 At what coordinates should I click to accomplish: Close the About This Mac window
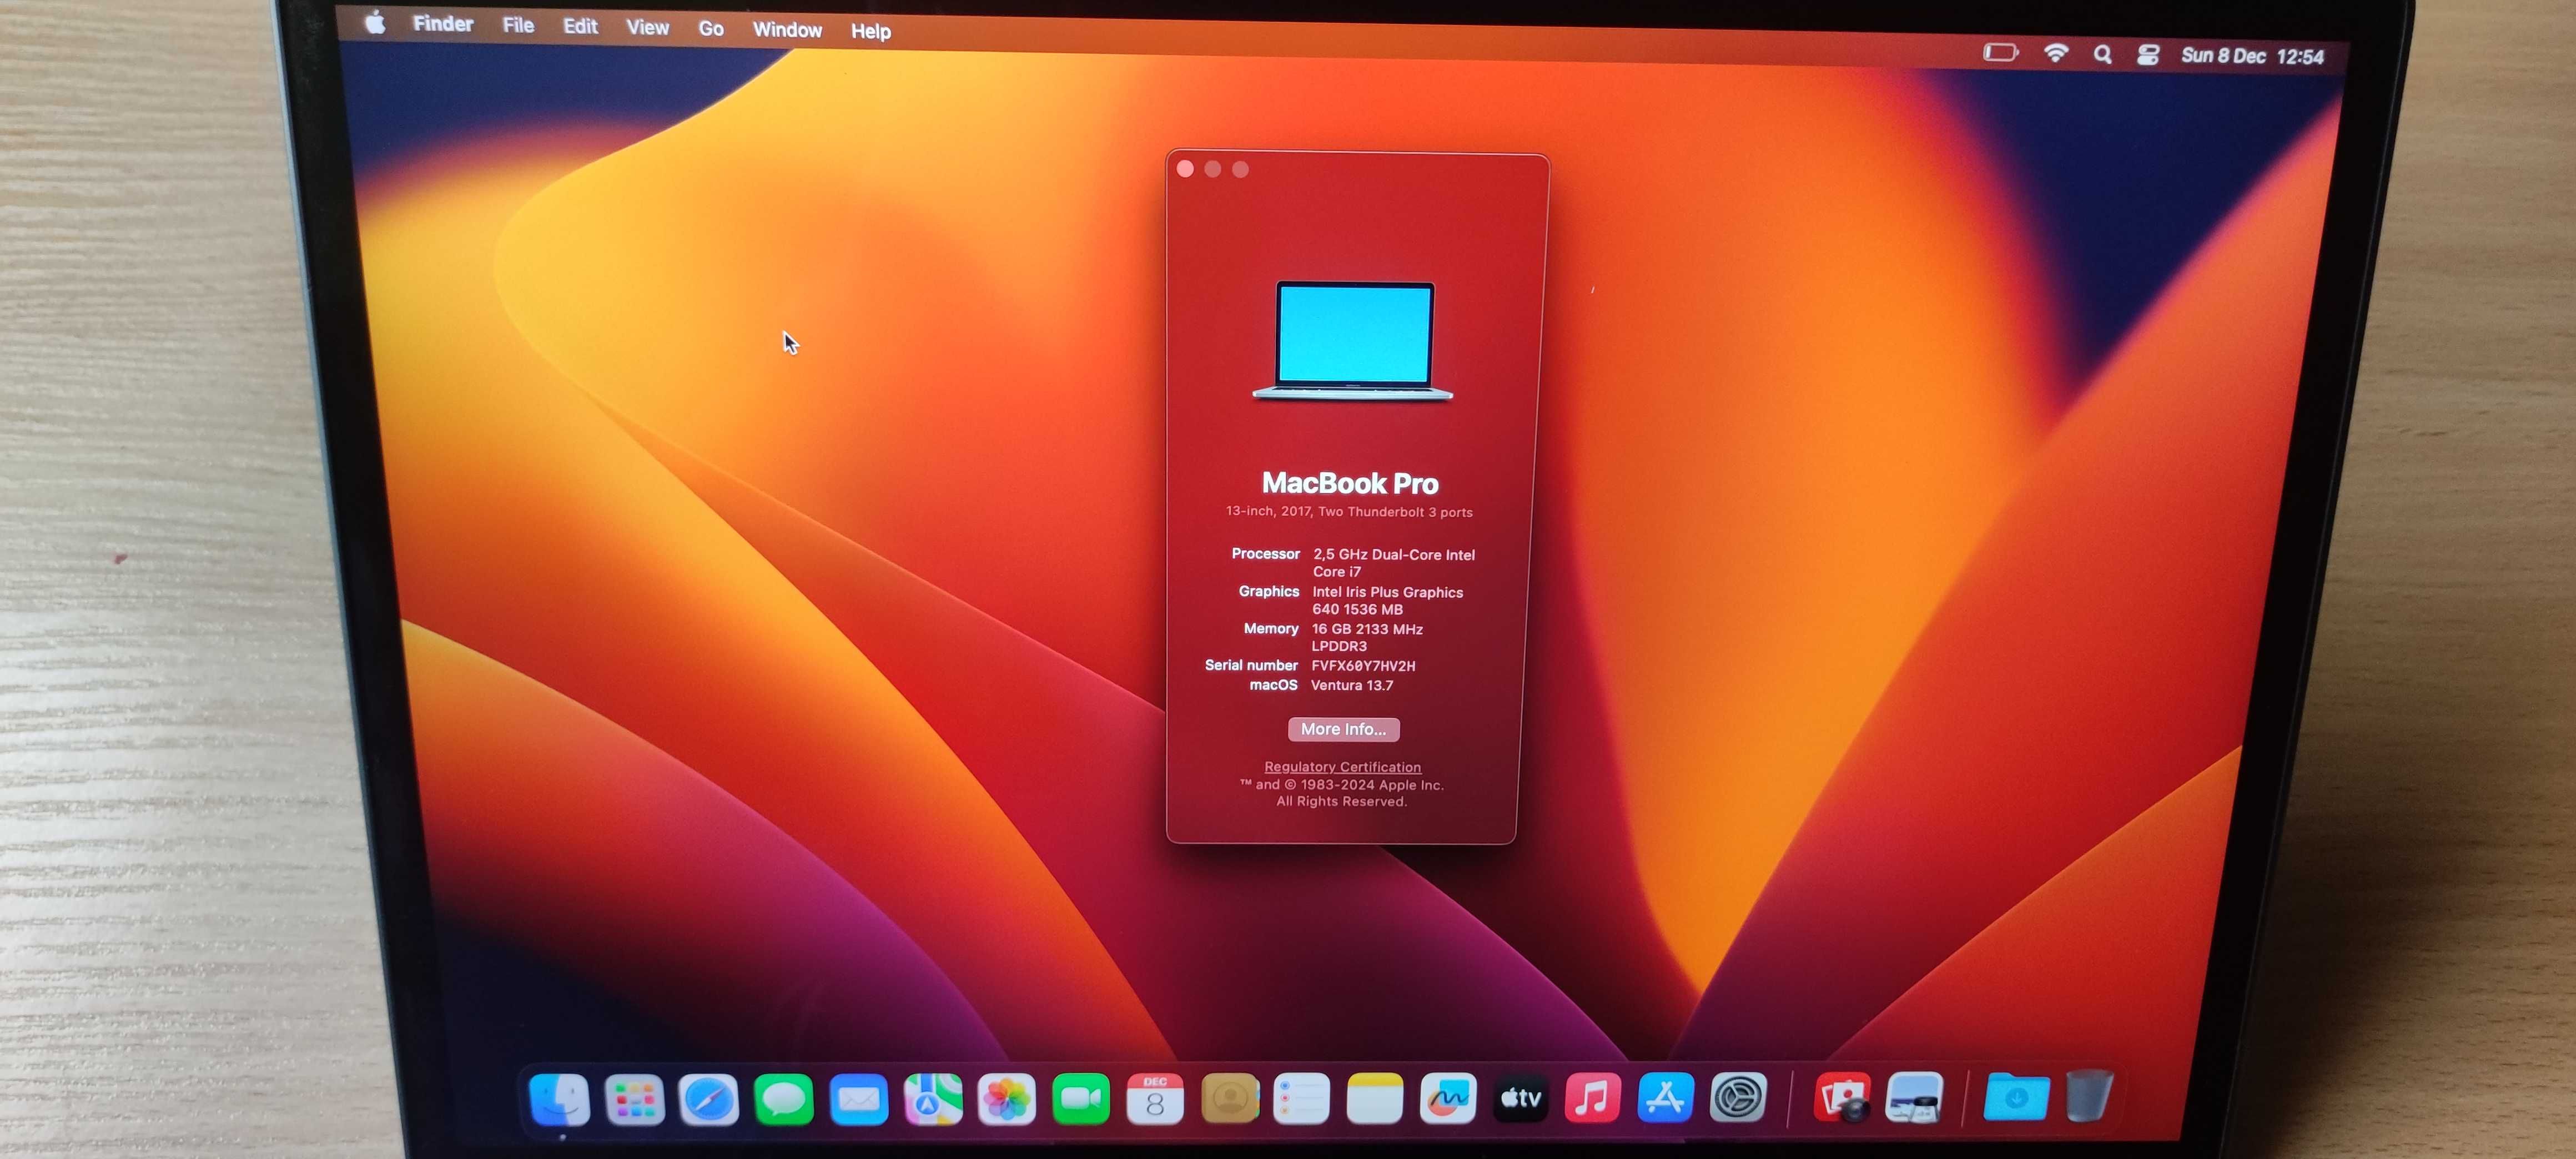1186,169
